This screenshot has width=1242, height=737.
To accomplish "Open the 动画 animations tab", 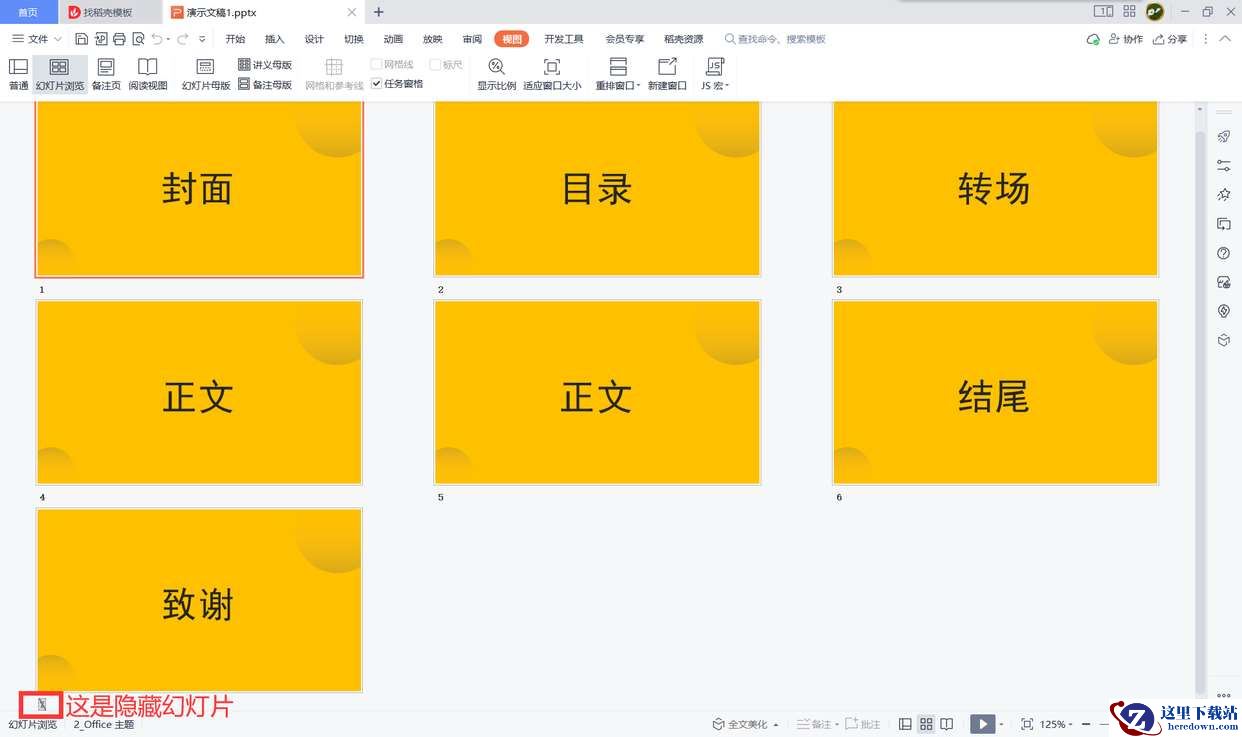I will coord(394,39).
